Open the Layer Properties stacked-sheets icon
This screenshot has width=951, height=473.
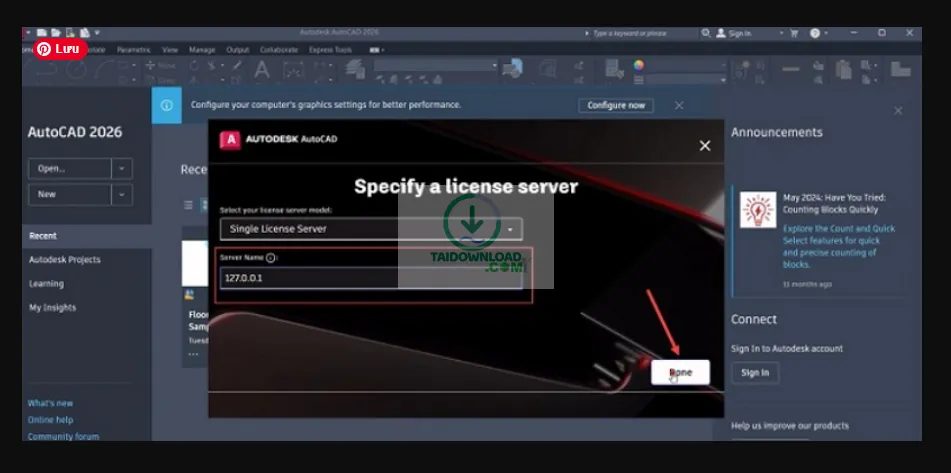pos(355,70)
